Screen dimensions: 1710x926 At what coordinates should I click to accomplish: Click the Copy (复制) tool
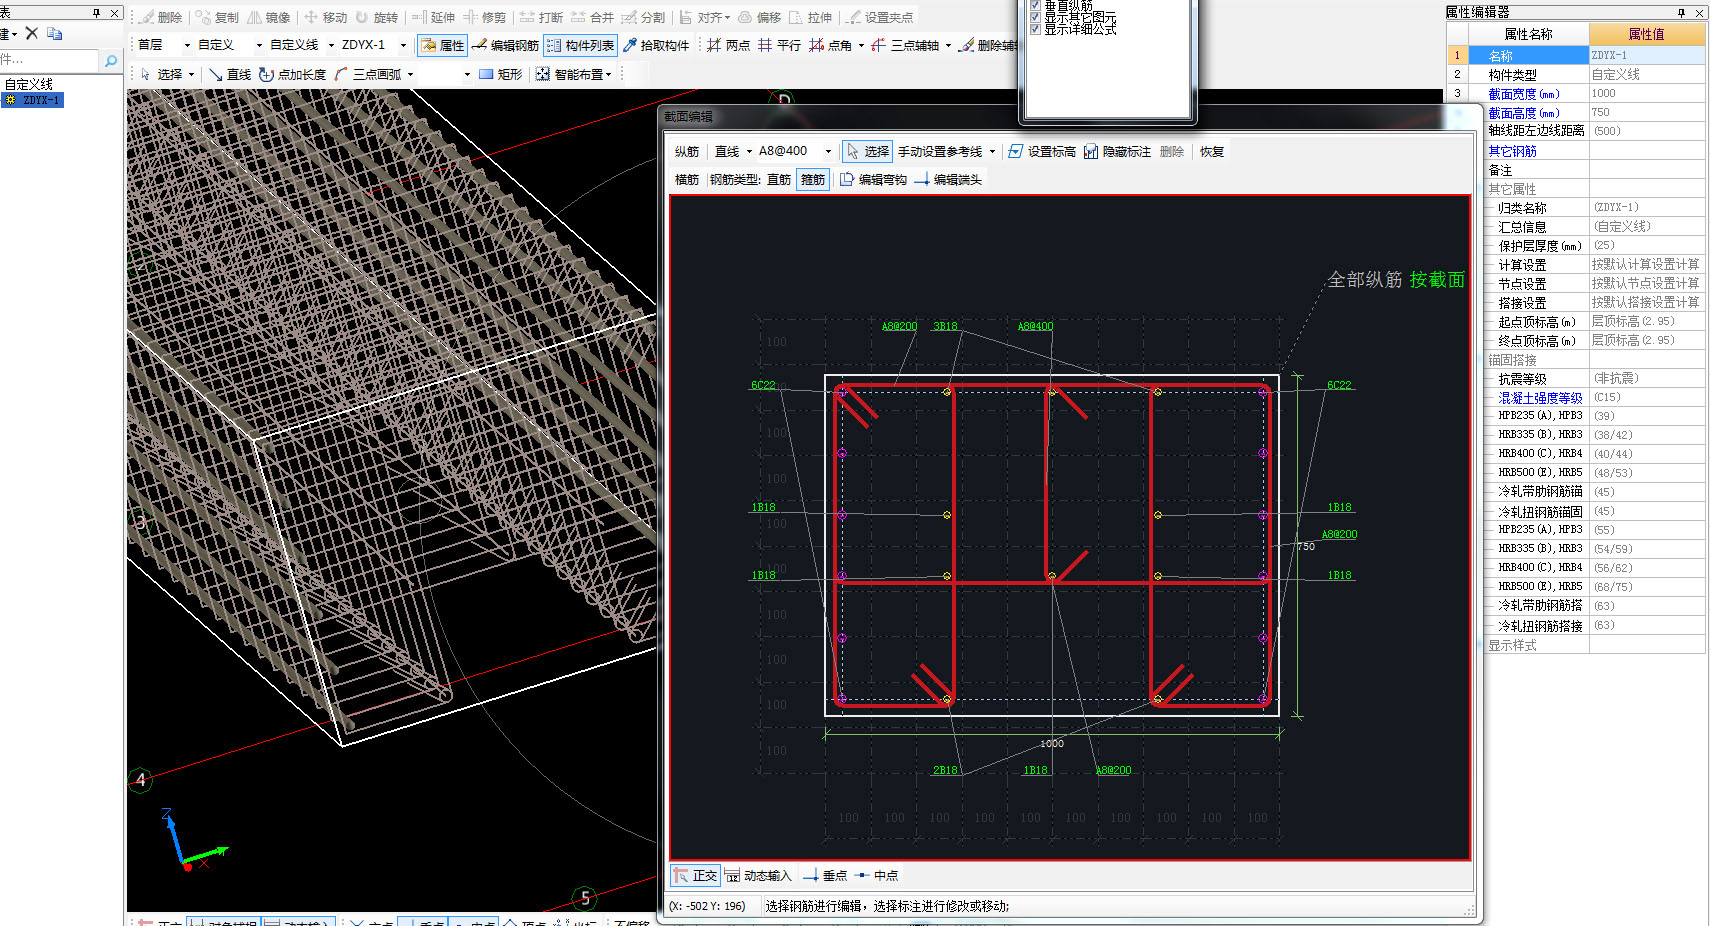[x=218, y=17]
